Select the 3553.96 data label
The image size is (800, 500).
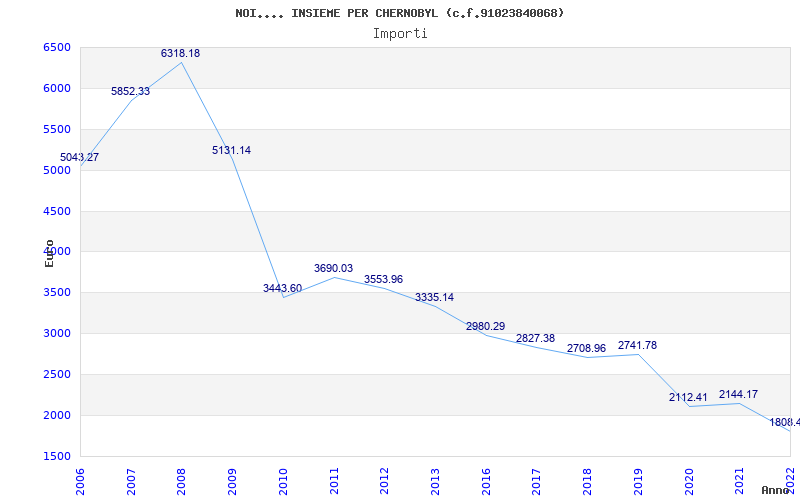coord(384,279)
